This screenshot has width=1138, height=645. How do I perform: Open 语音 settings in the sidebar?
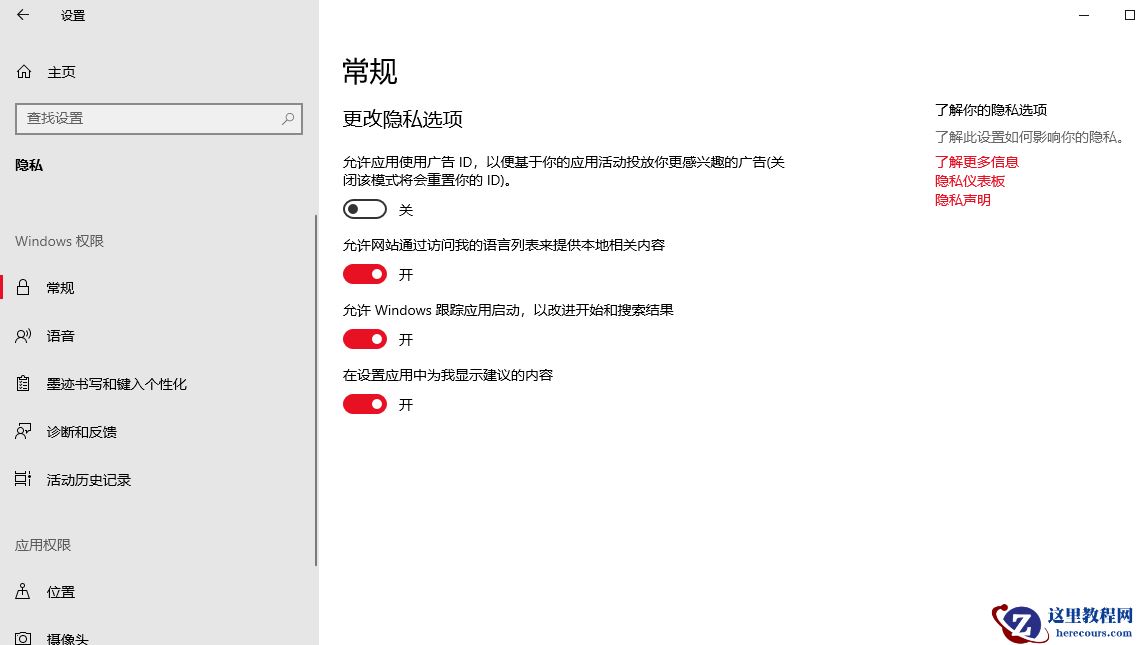pyautogui.click(x=60, y=335)
